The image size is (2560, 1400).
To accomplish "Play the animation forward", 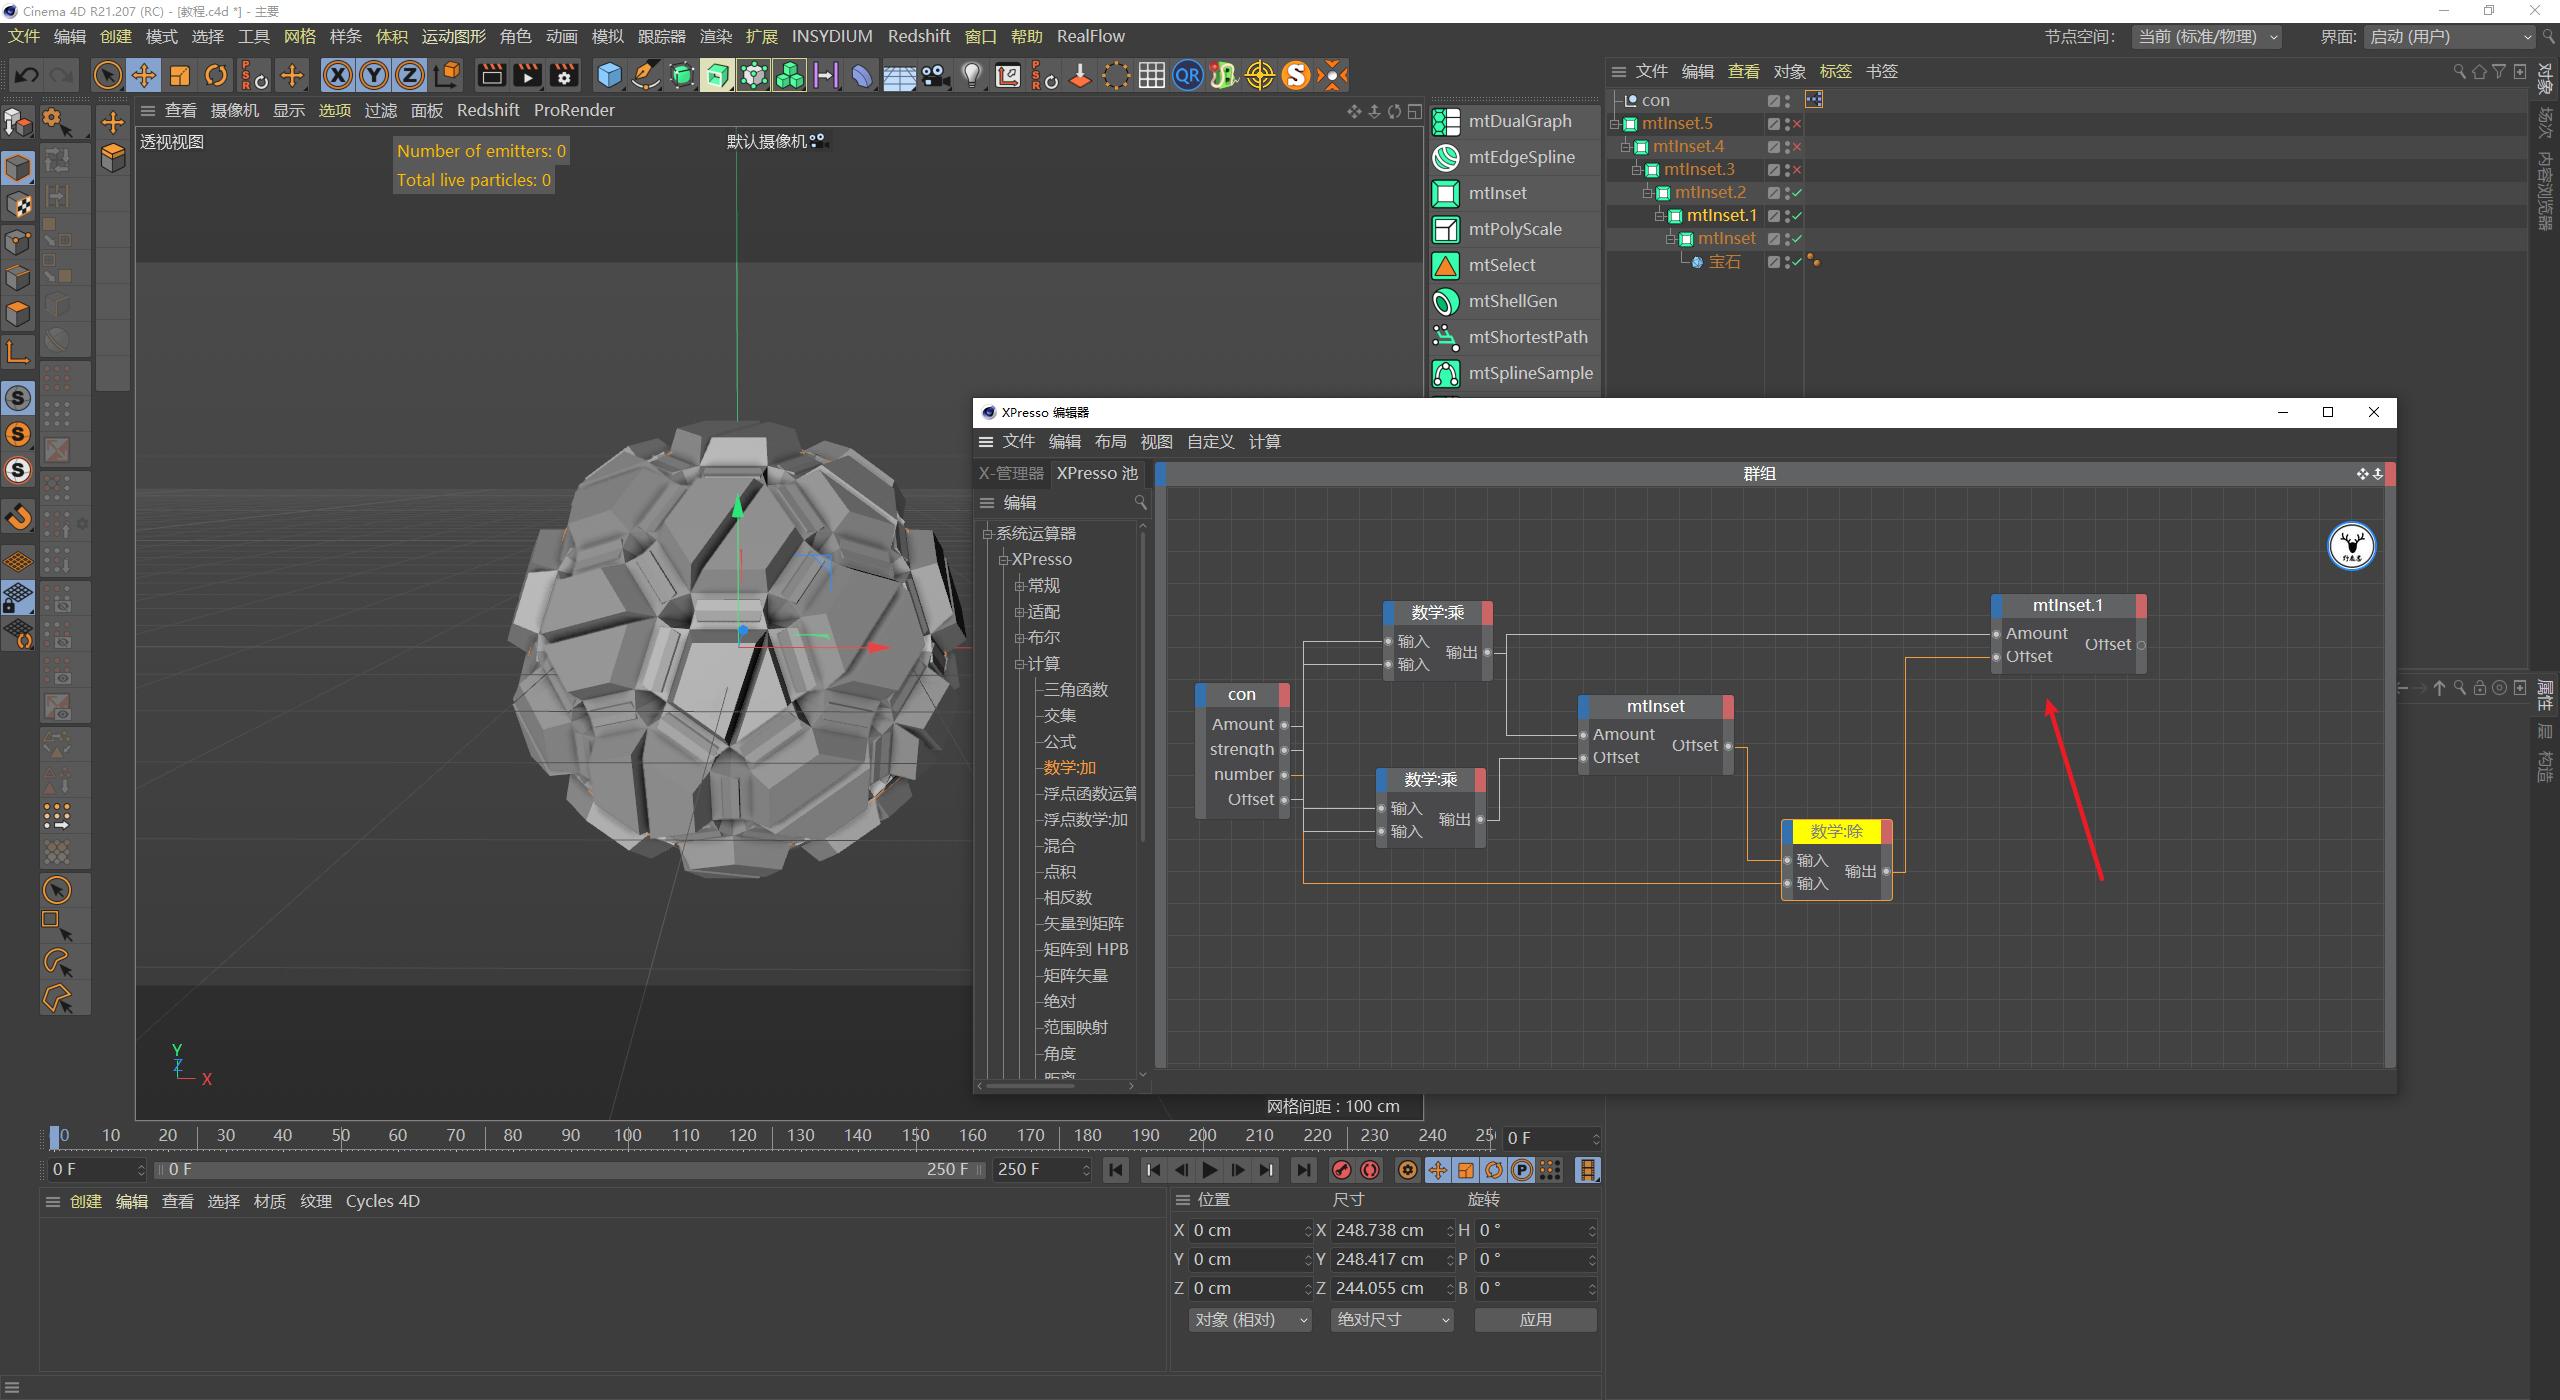I will point(1210,1169).
